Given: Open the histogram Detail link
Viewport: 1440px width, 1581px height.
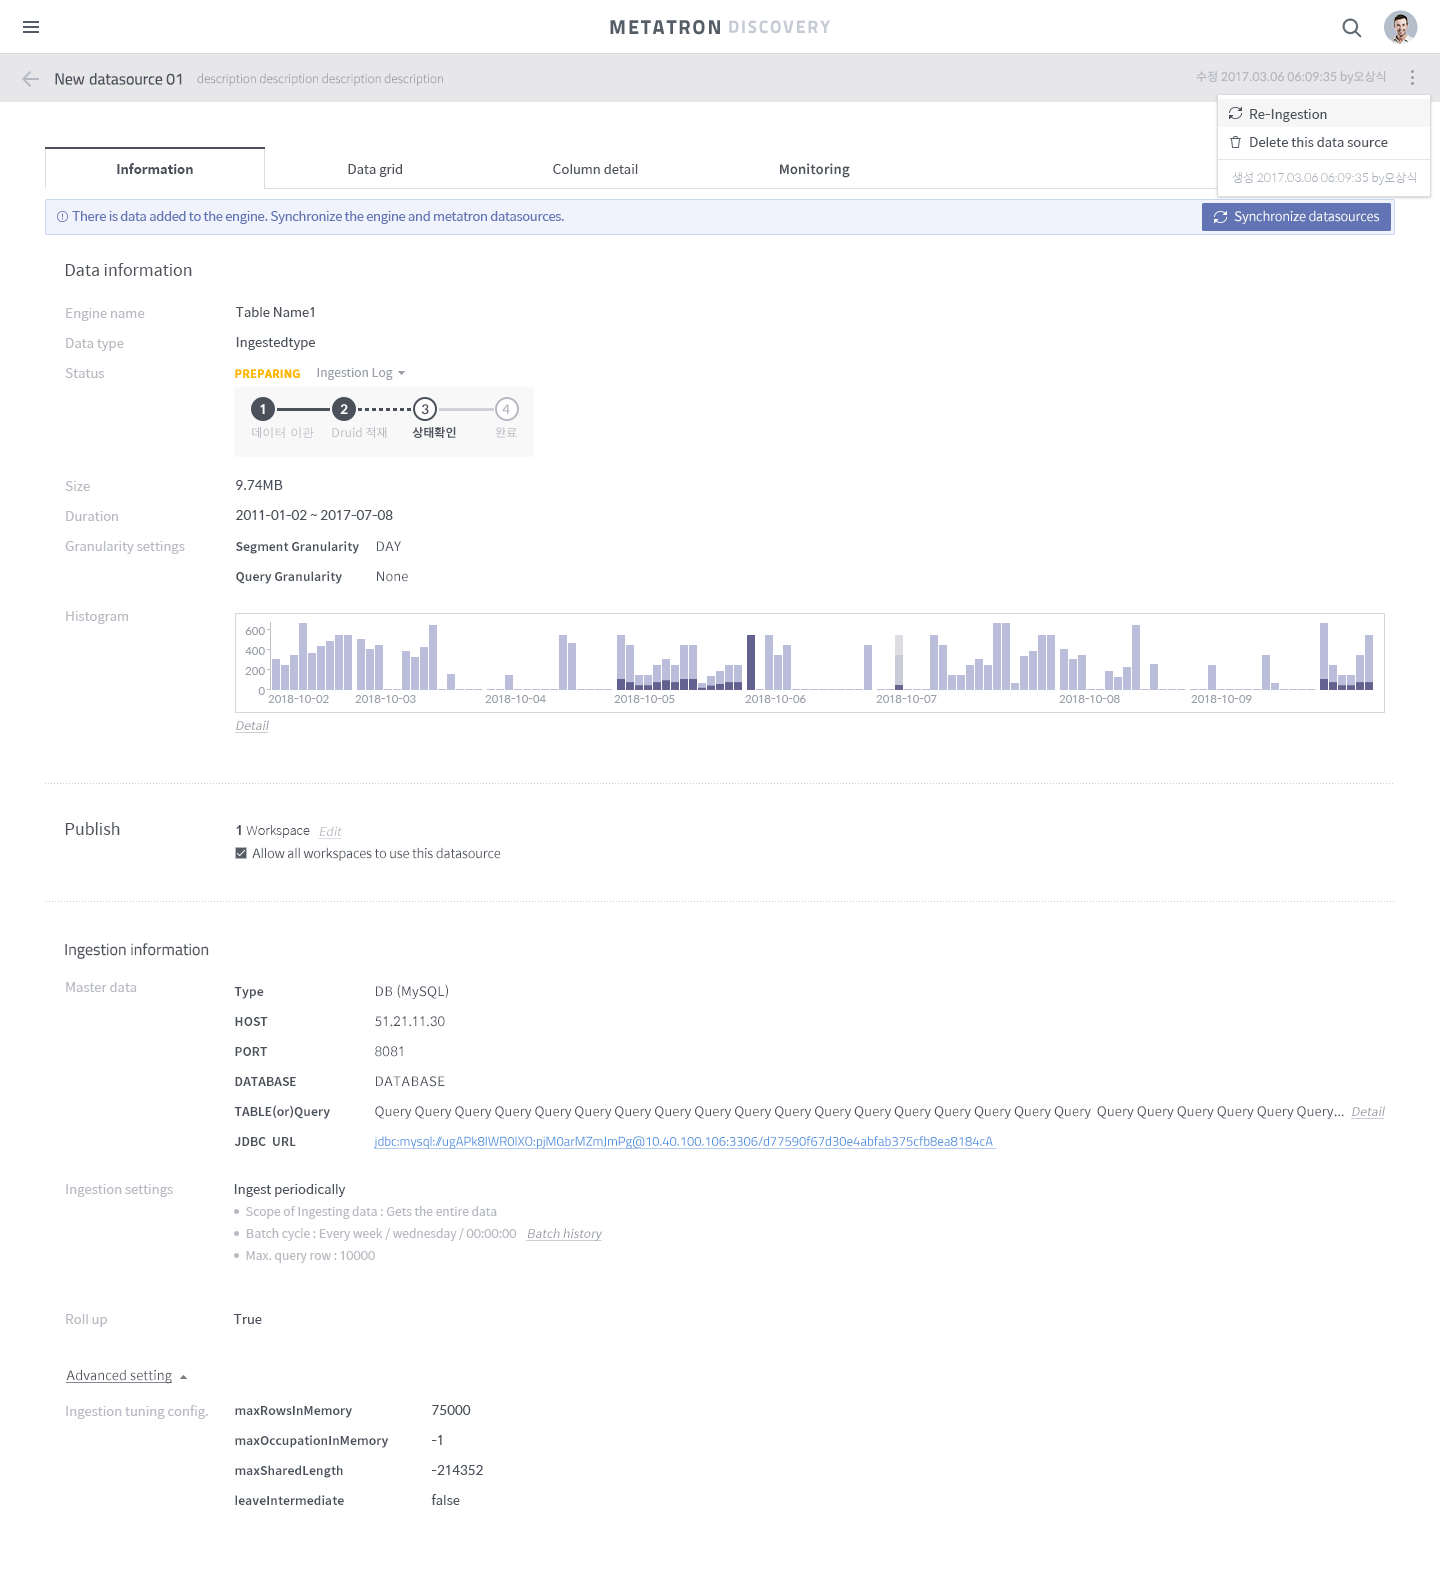Looking at the screenshot, I should (252, 726).
